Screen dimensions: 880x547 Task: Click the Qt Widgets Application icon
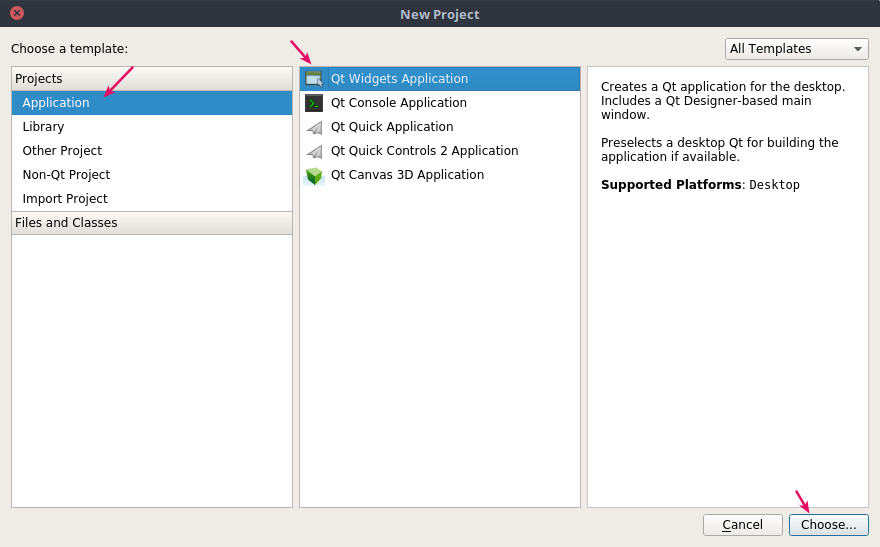314,79
